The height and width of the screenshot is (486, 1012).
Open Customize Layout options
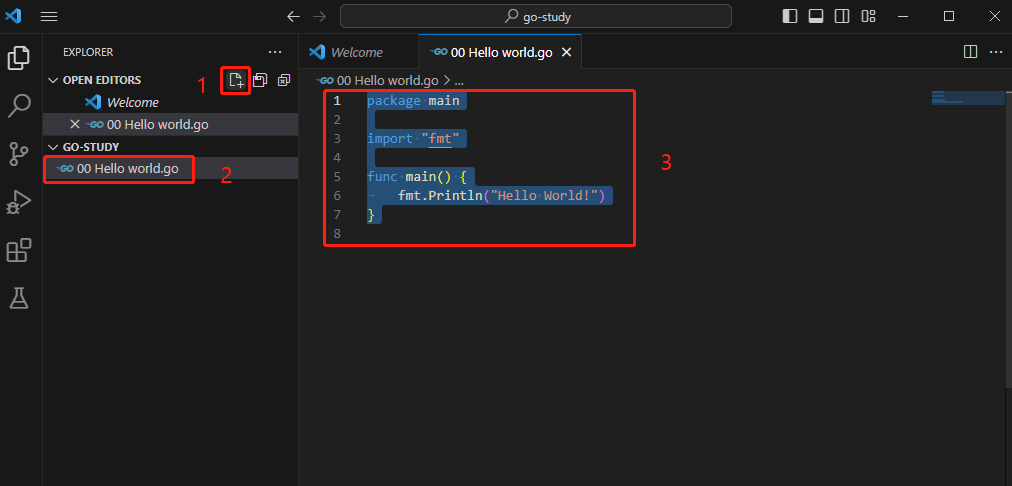pyautogui.click(x=868, y=17)
